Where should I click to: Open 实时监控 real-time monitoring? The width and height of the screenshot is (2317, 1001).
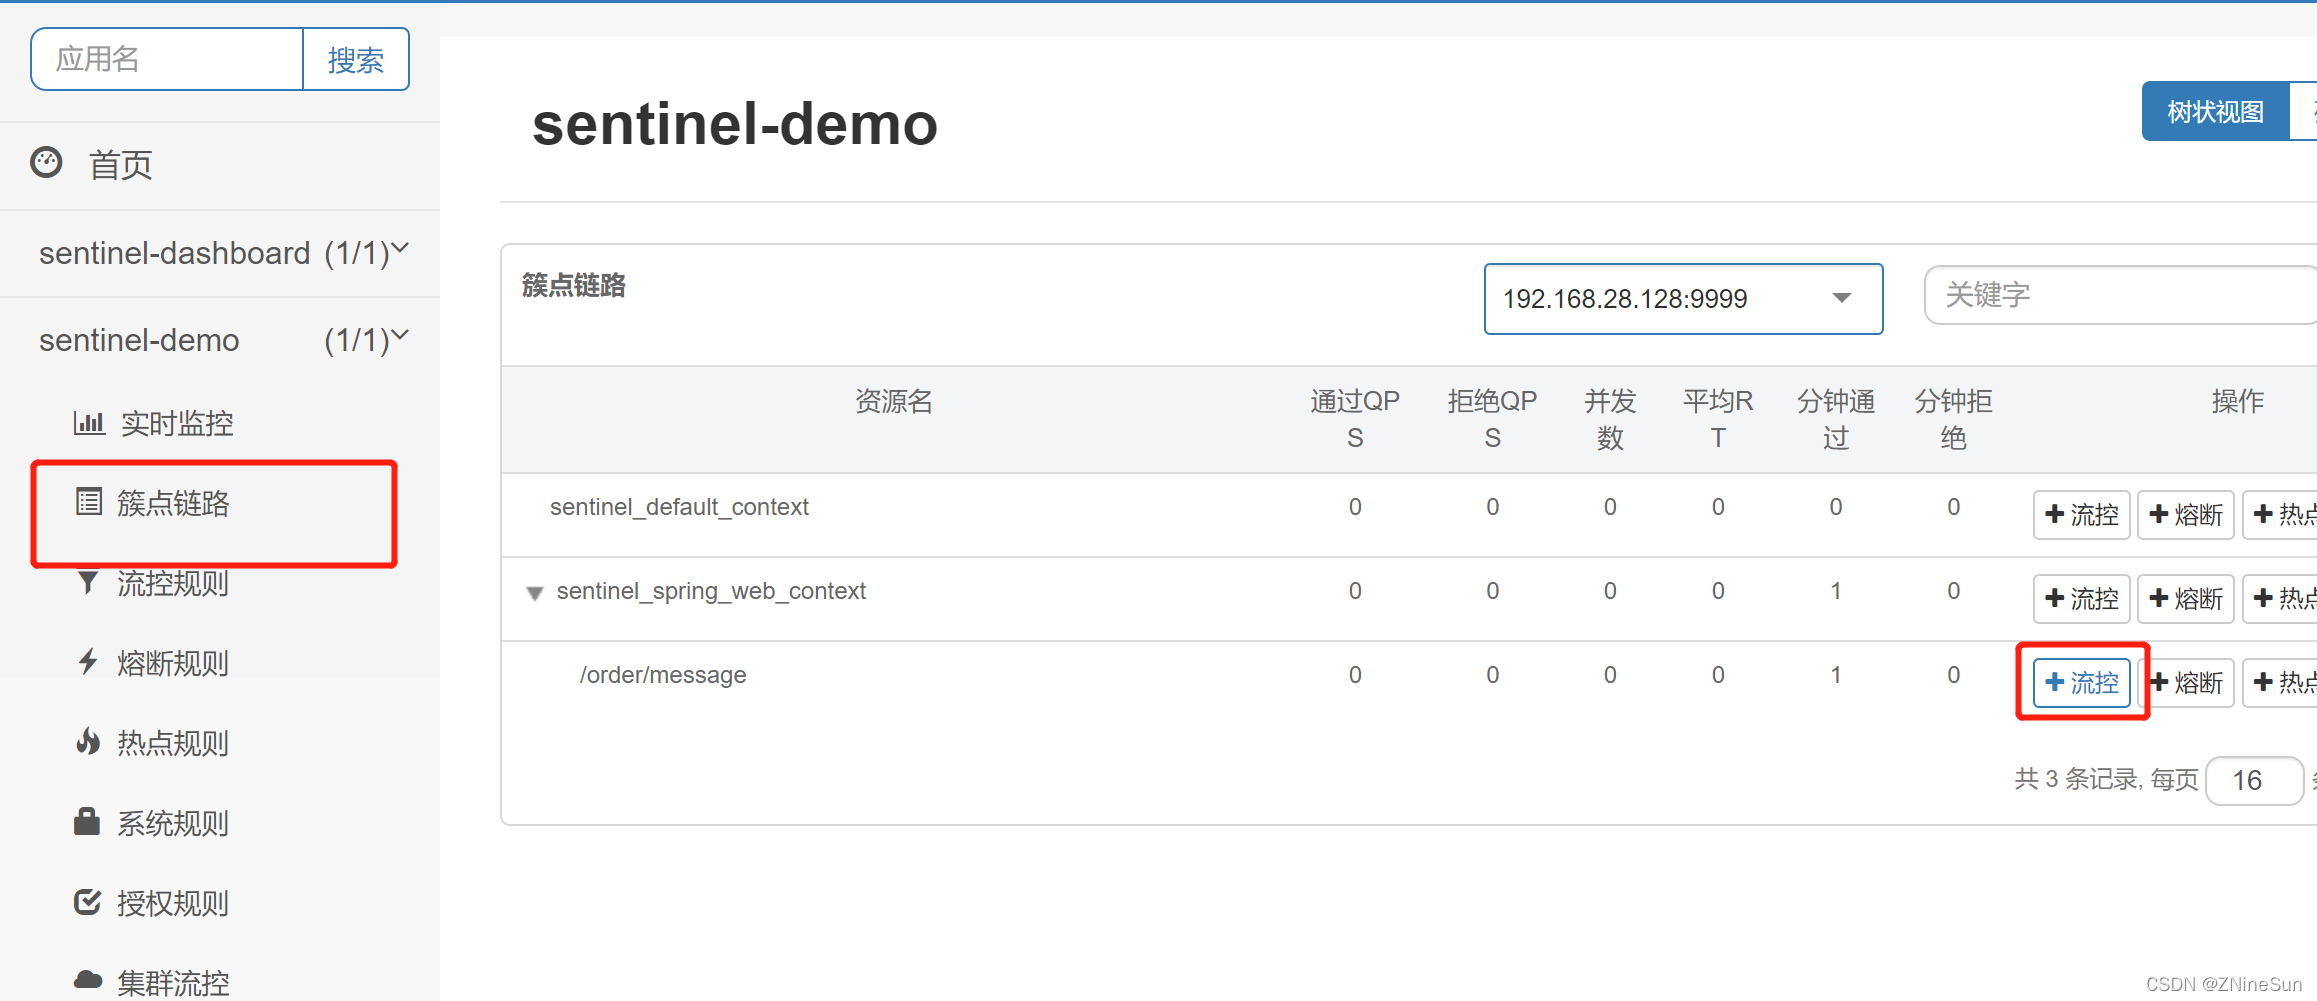(177, 423)
